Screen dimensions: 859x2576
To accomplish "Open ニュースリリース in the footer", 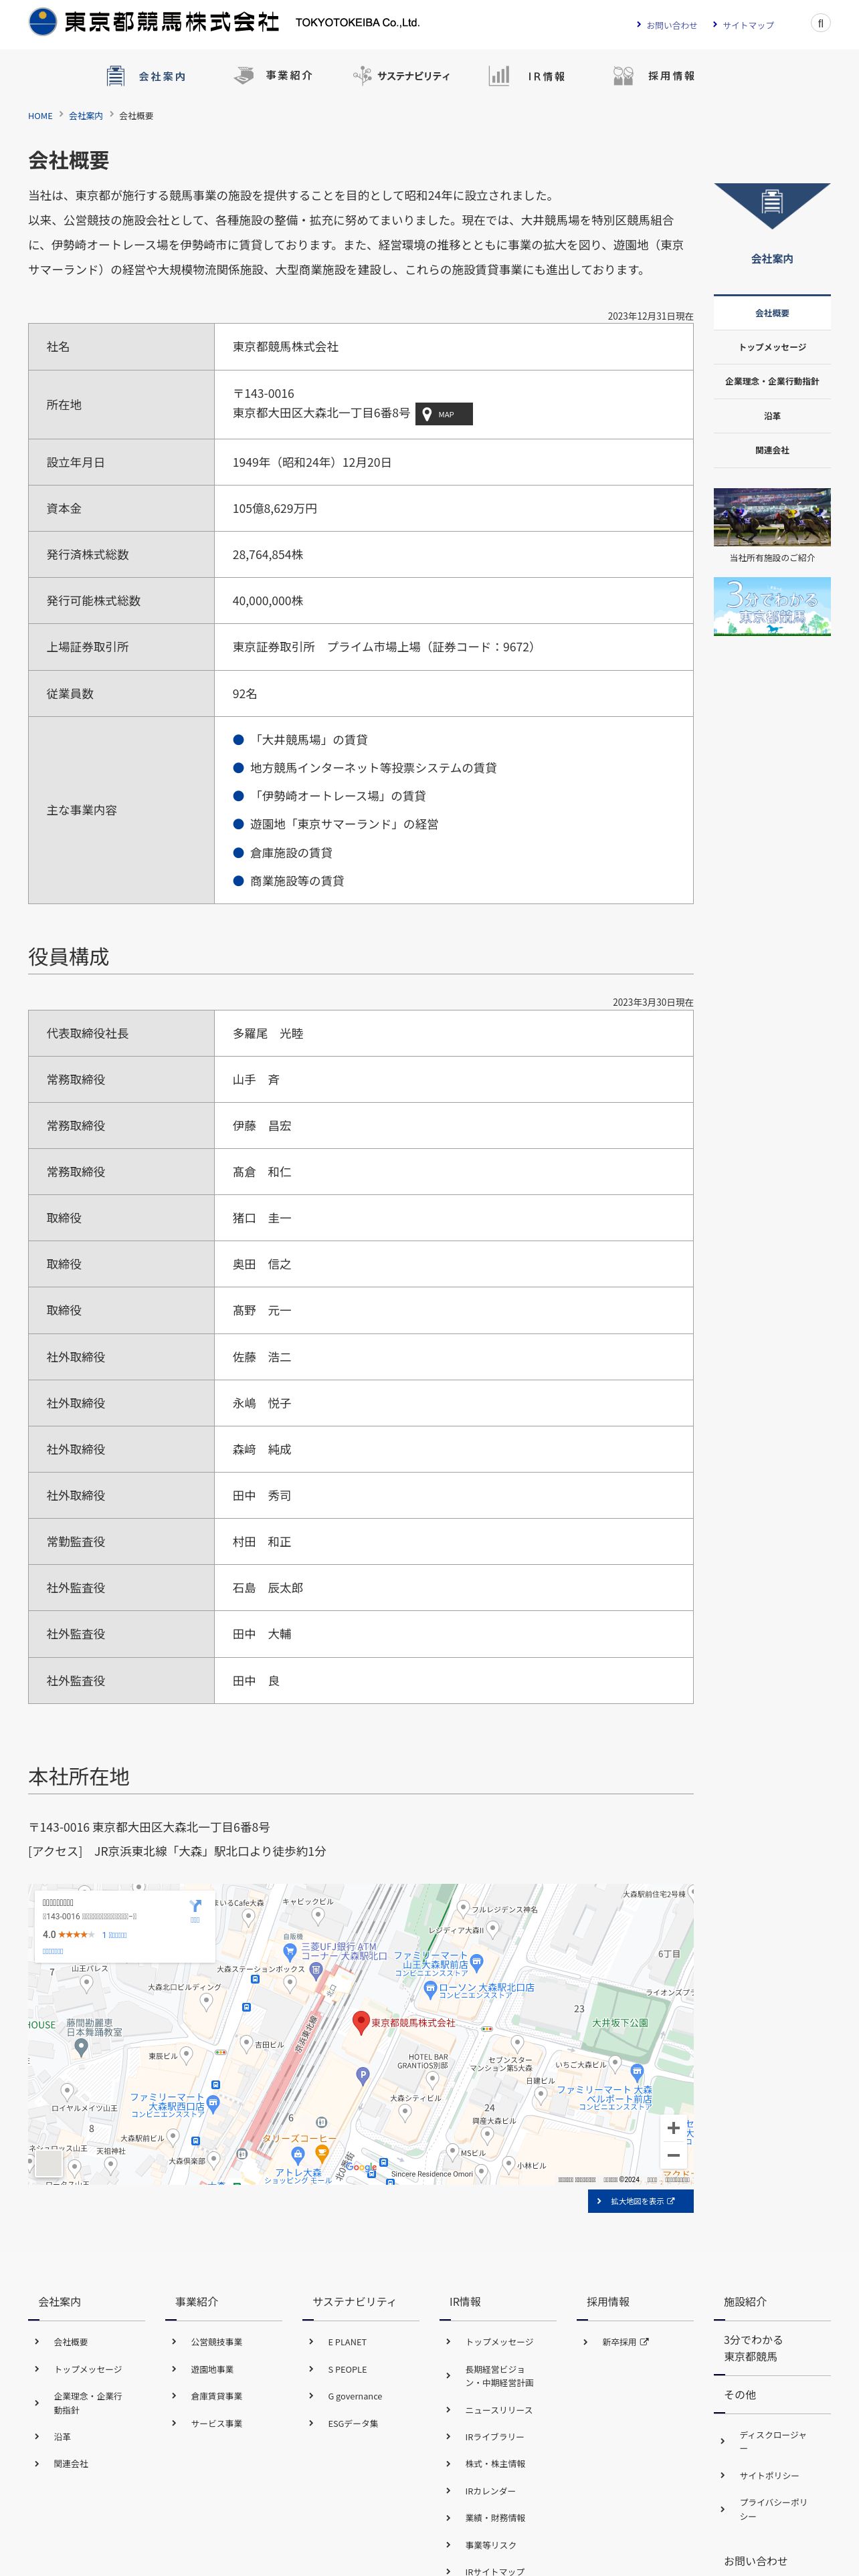I will [498, 2410].
